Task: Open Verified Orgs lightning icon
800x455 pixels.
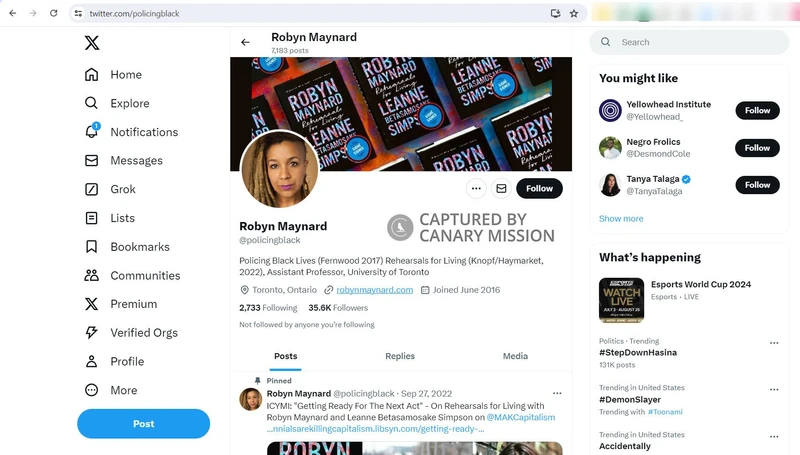Action: (91, 333)
